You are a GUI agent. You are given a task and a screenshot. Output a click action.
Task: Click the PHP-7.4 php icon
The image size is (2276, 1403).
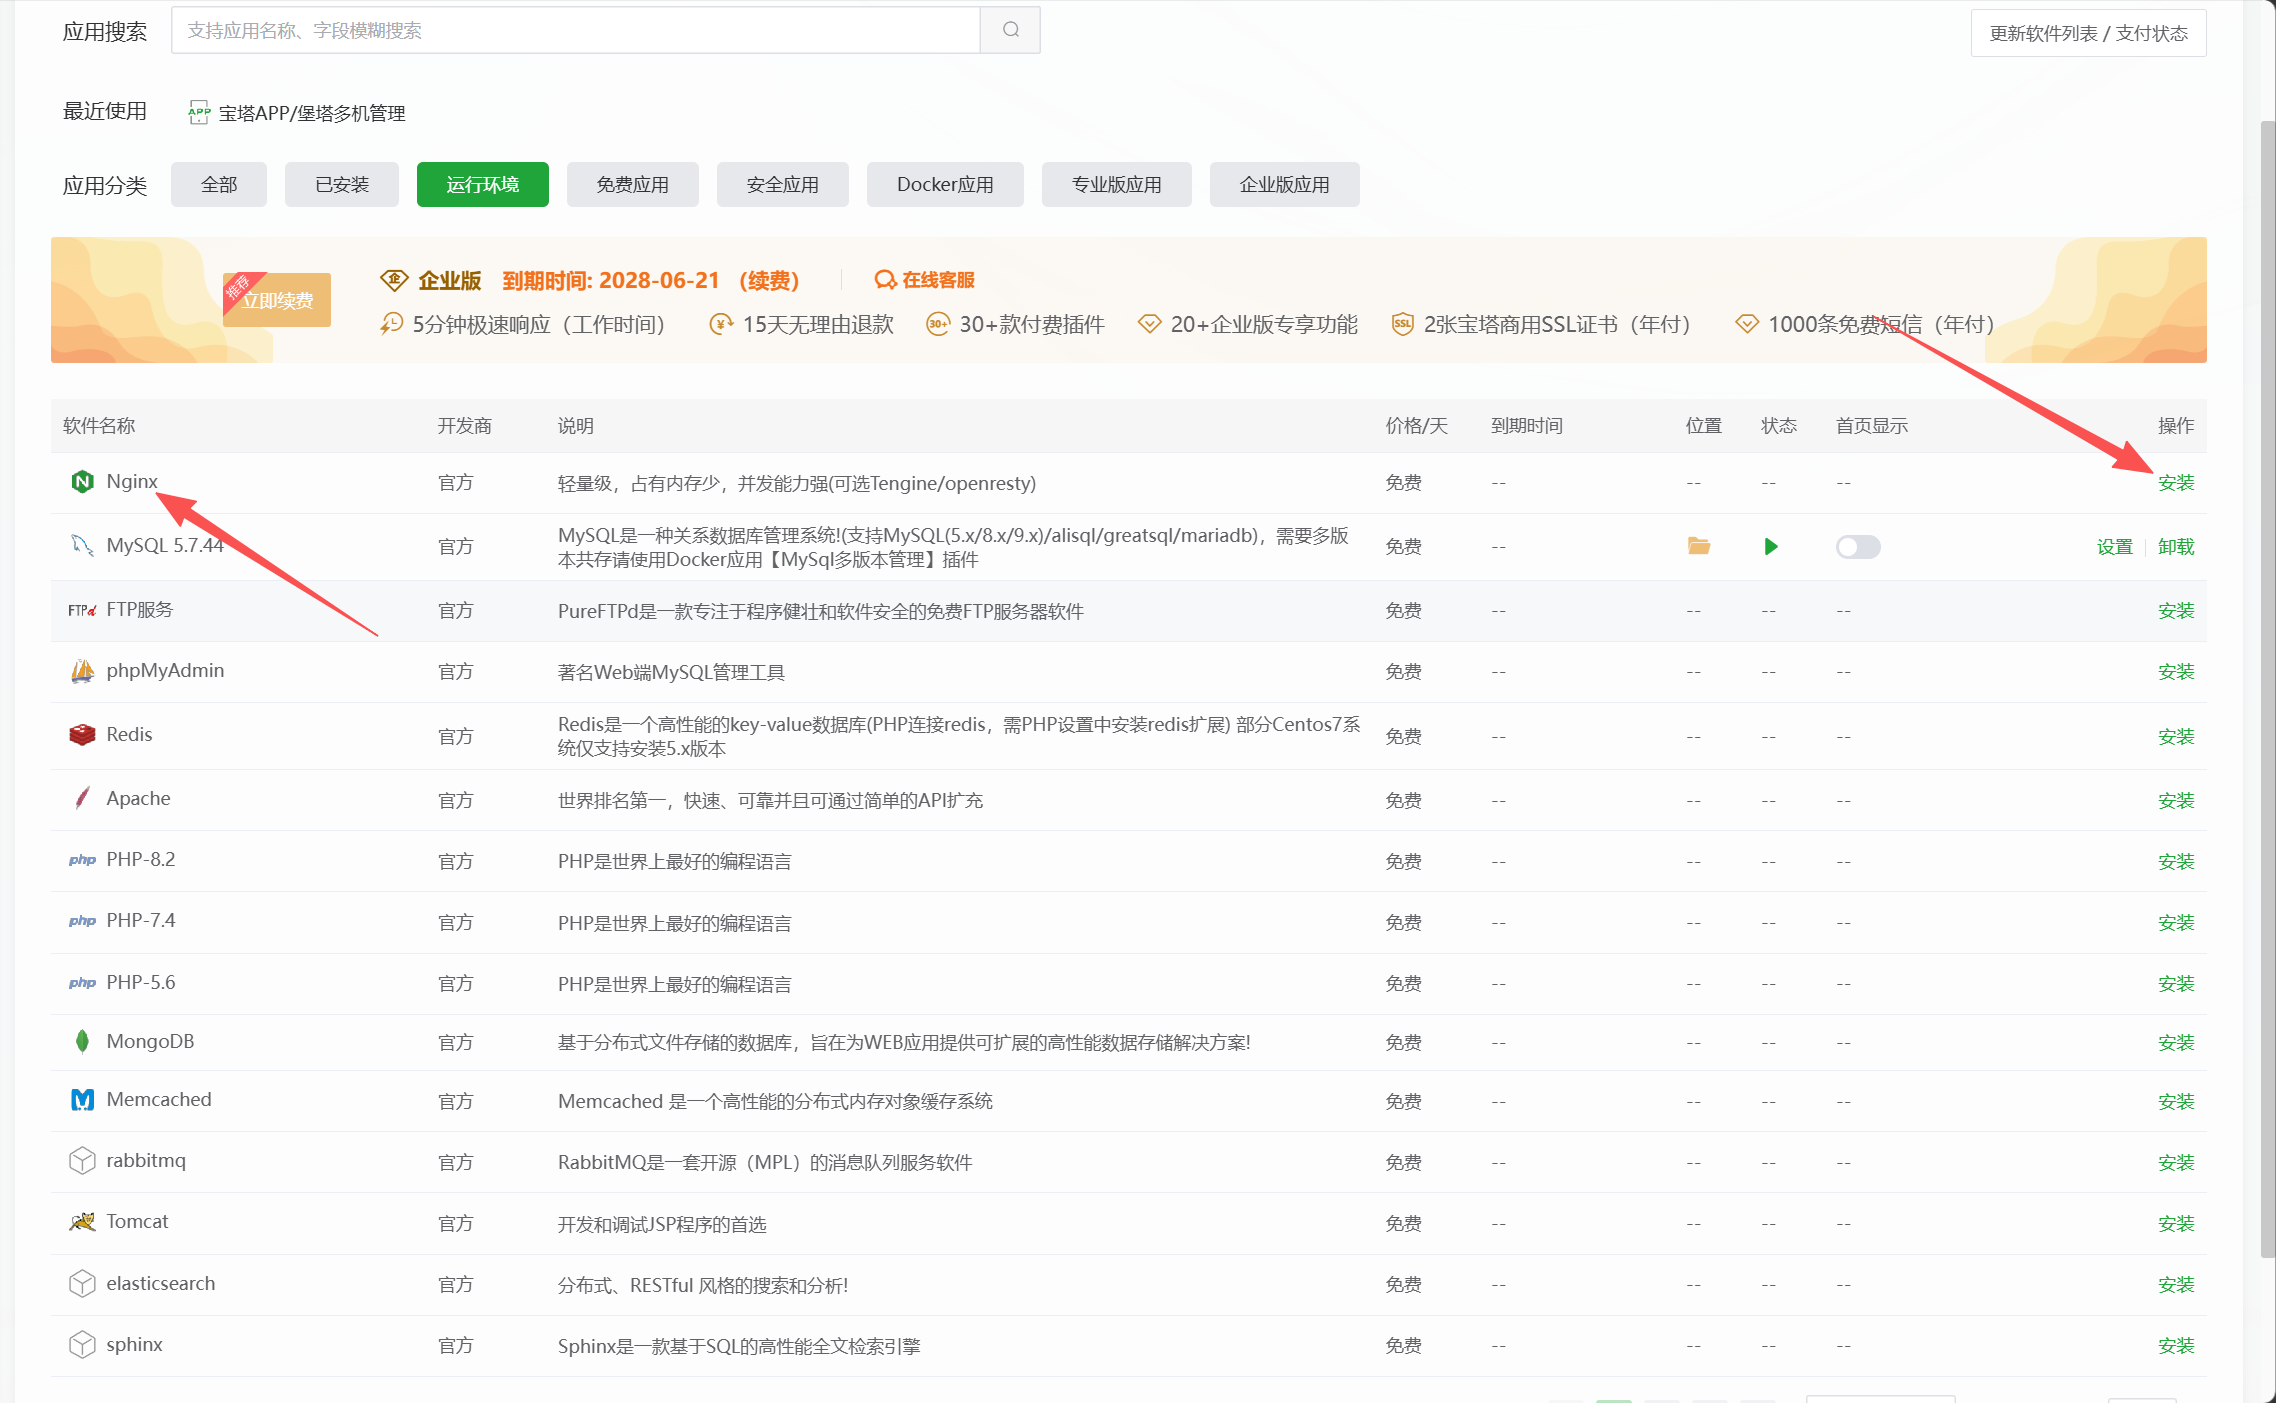(82, 921)
